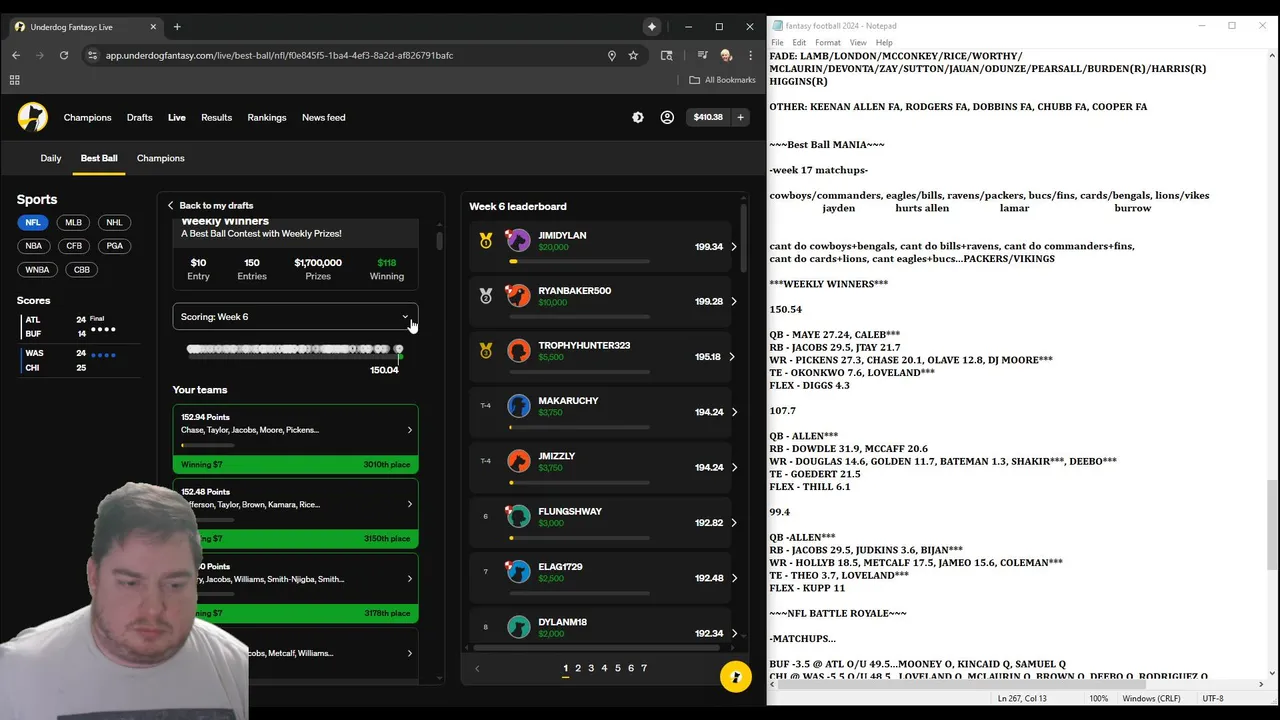The height and width of the screenshot is (720, 1280).
Task: Click first place gold medal icon
Action: click(486, 241)
